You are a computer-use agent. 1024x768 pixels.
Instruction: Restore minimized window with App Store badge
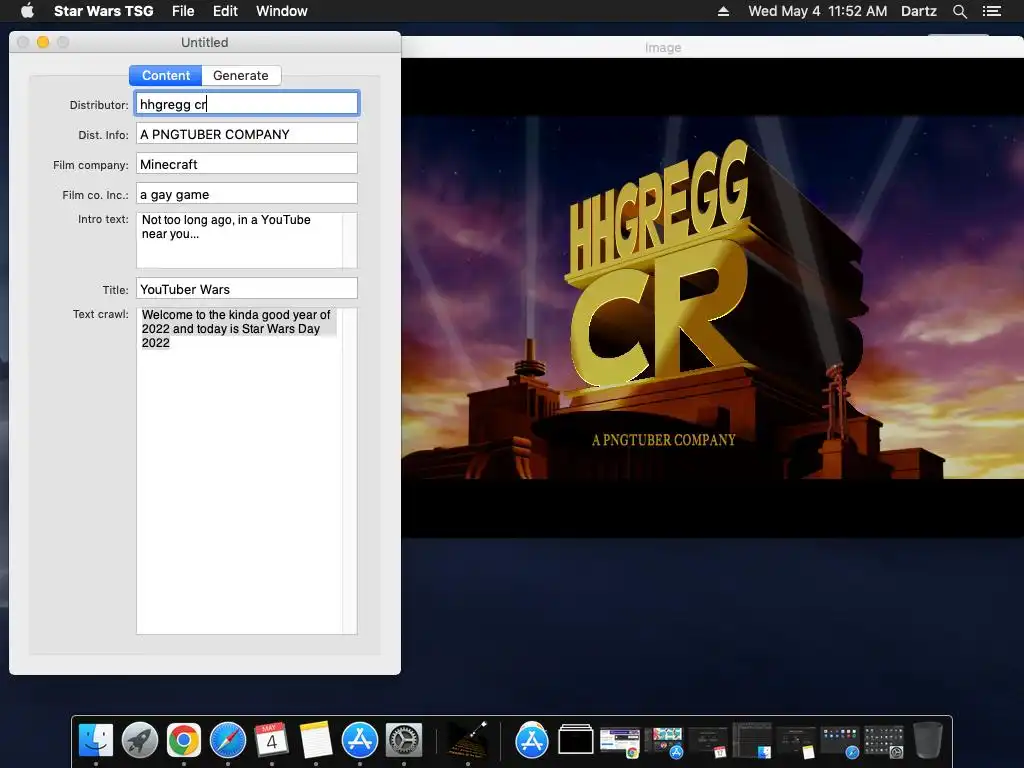click(664, 743)
